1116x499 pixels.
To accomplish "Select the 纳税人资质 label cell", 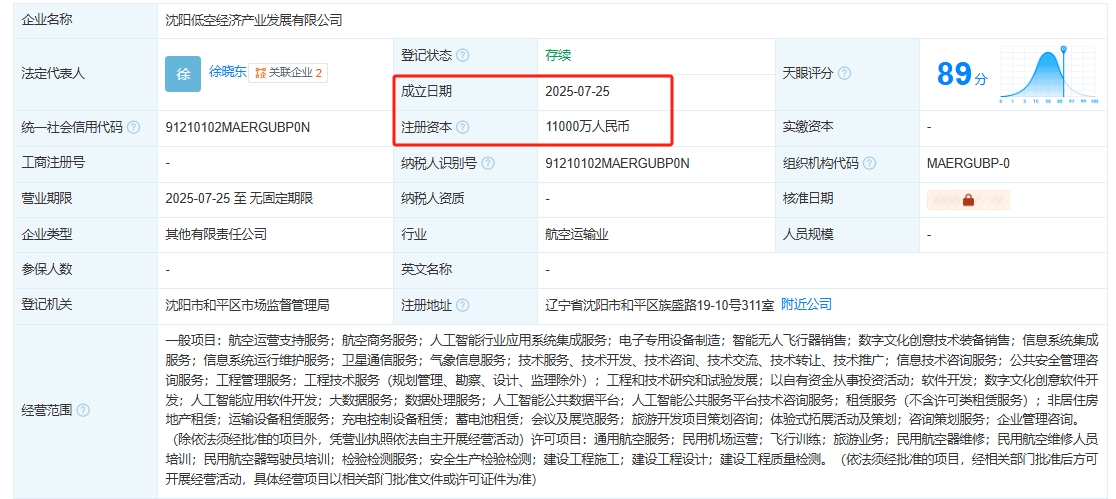I will point(465,199).
